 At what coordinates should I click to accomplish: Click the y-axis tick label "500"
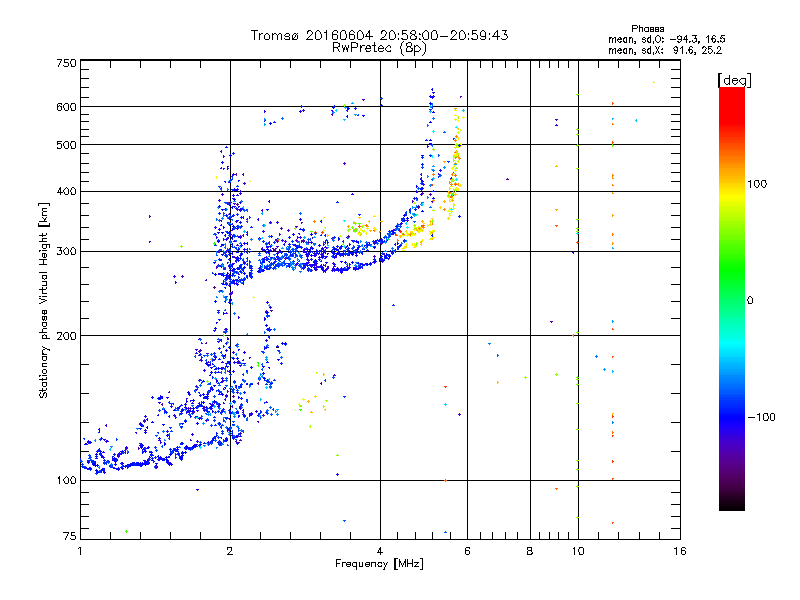[x=66, y=145]
